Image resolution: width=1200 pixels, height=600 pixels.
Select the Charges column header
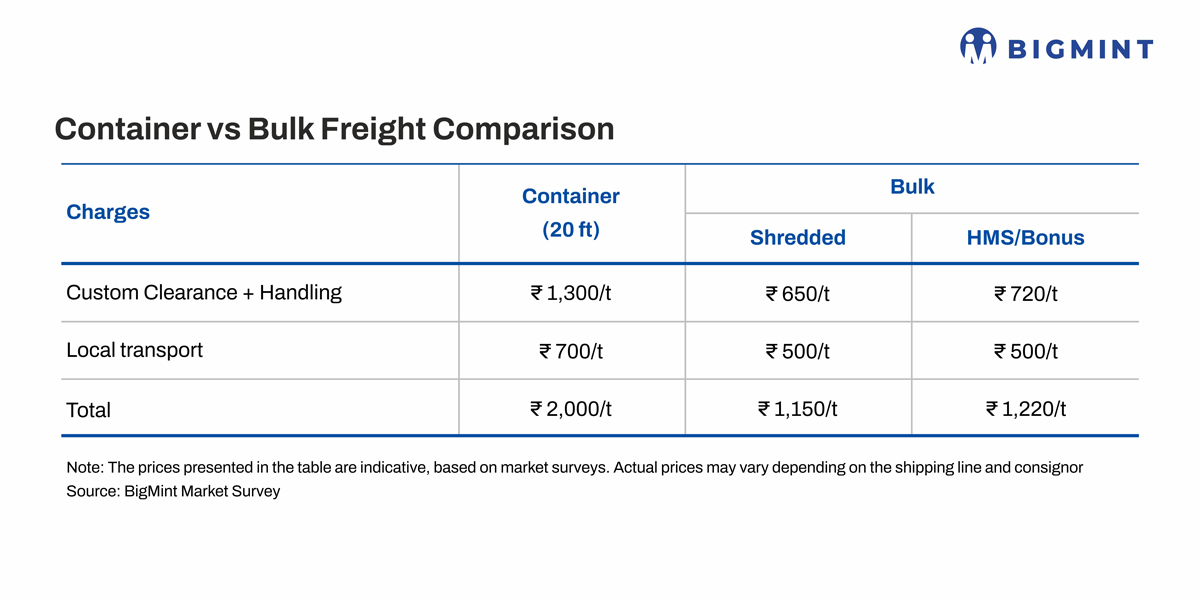pos(108,212)
